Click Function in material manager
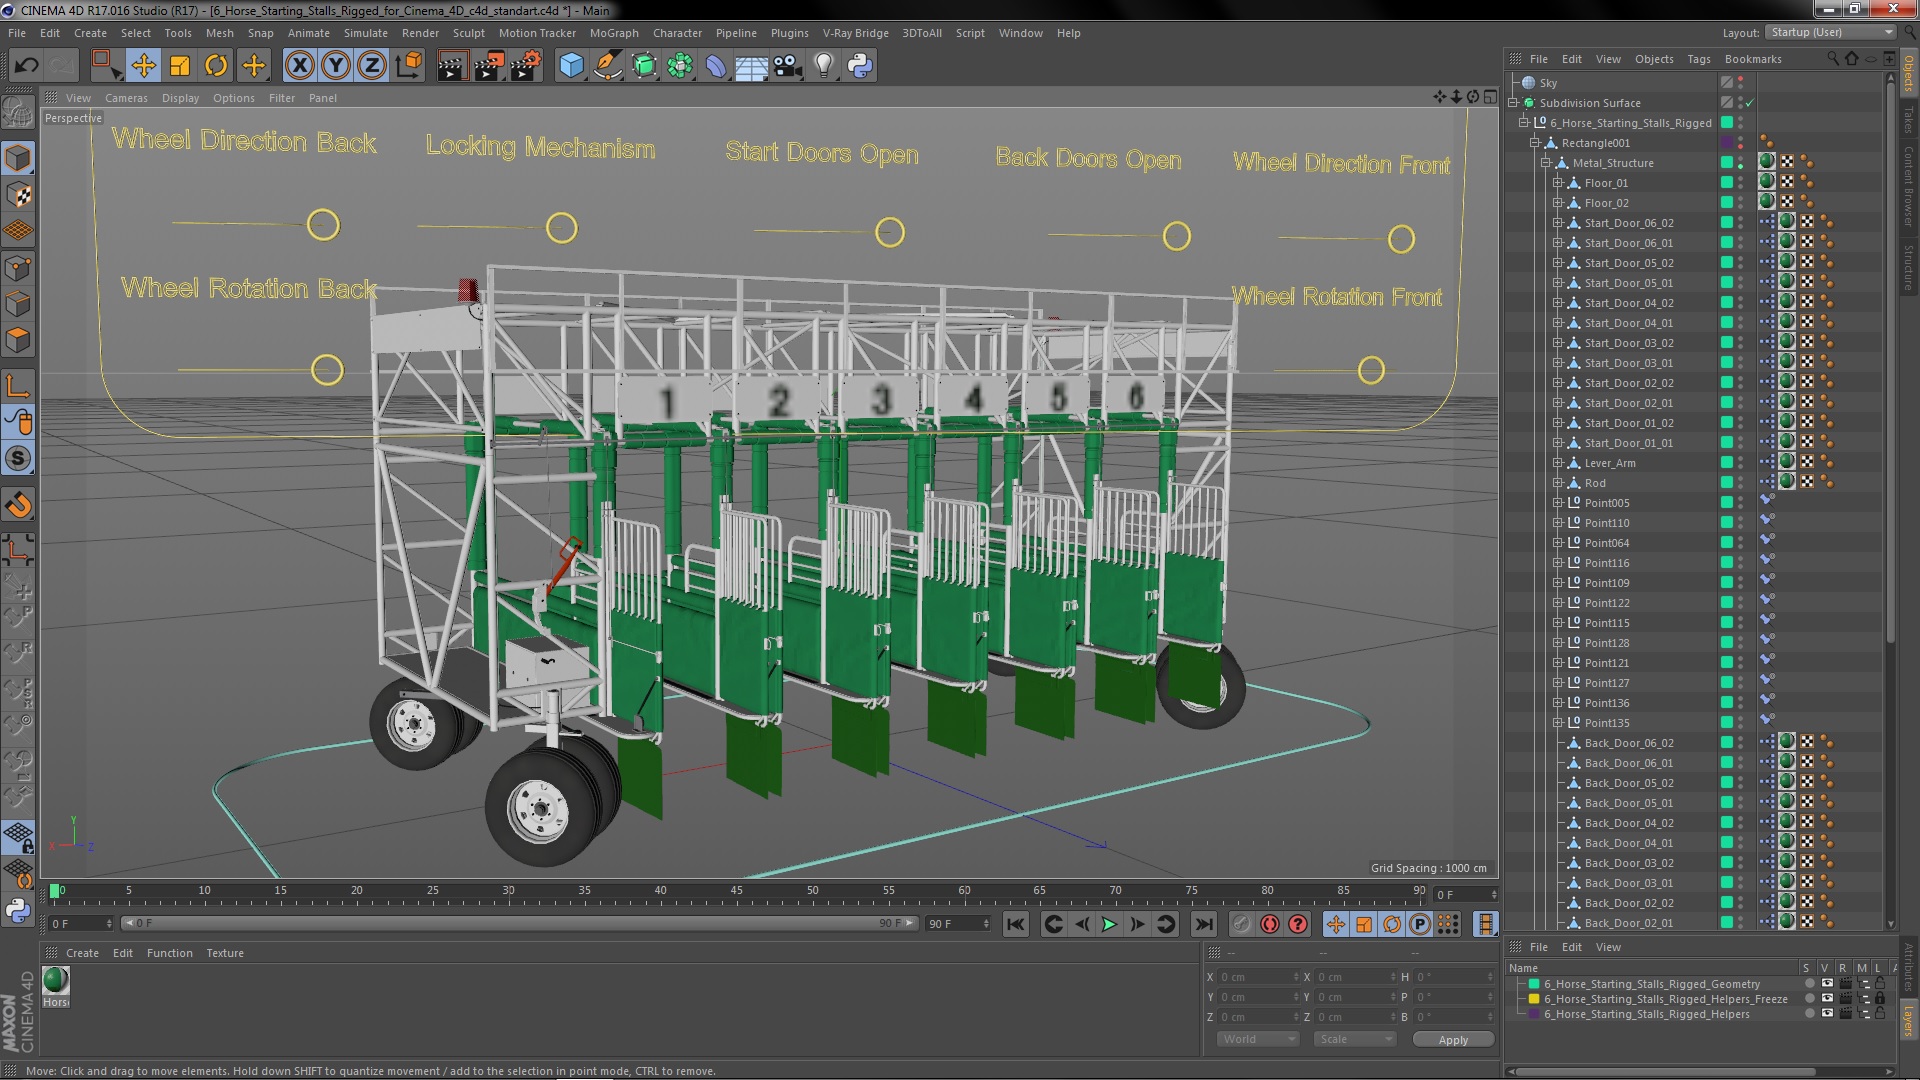Viewport: 1920px width, 1080px height. click(x=169, y=953)
